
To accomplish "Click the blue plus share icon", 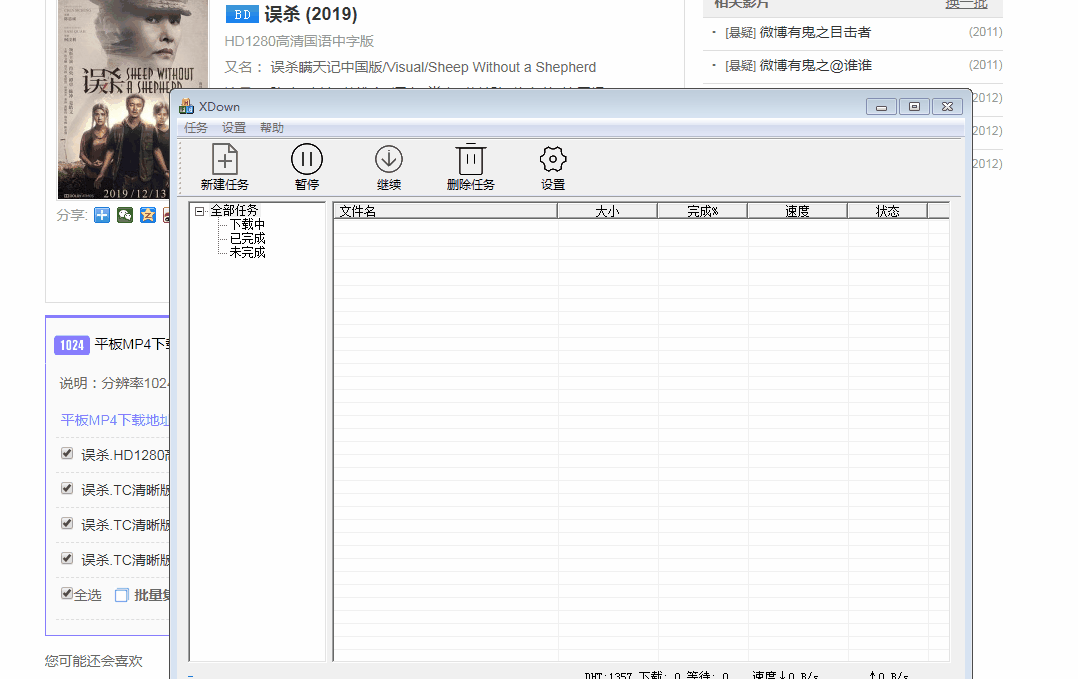I will click(x=101, y=215).
